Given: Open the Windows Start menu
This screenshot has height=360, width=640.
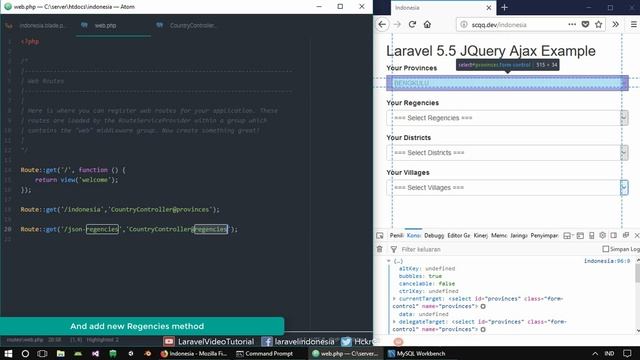Looking at the screenshot, I should (8, 353).
